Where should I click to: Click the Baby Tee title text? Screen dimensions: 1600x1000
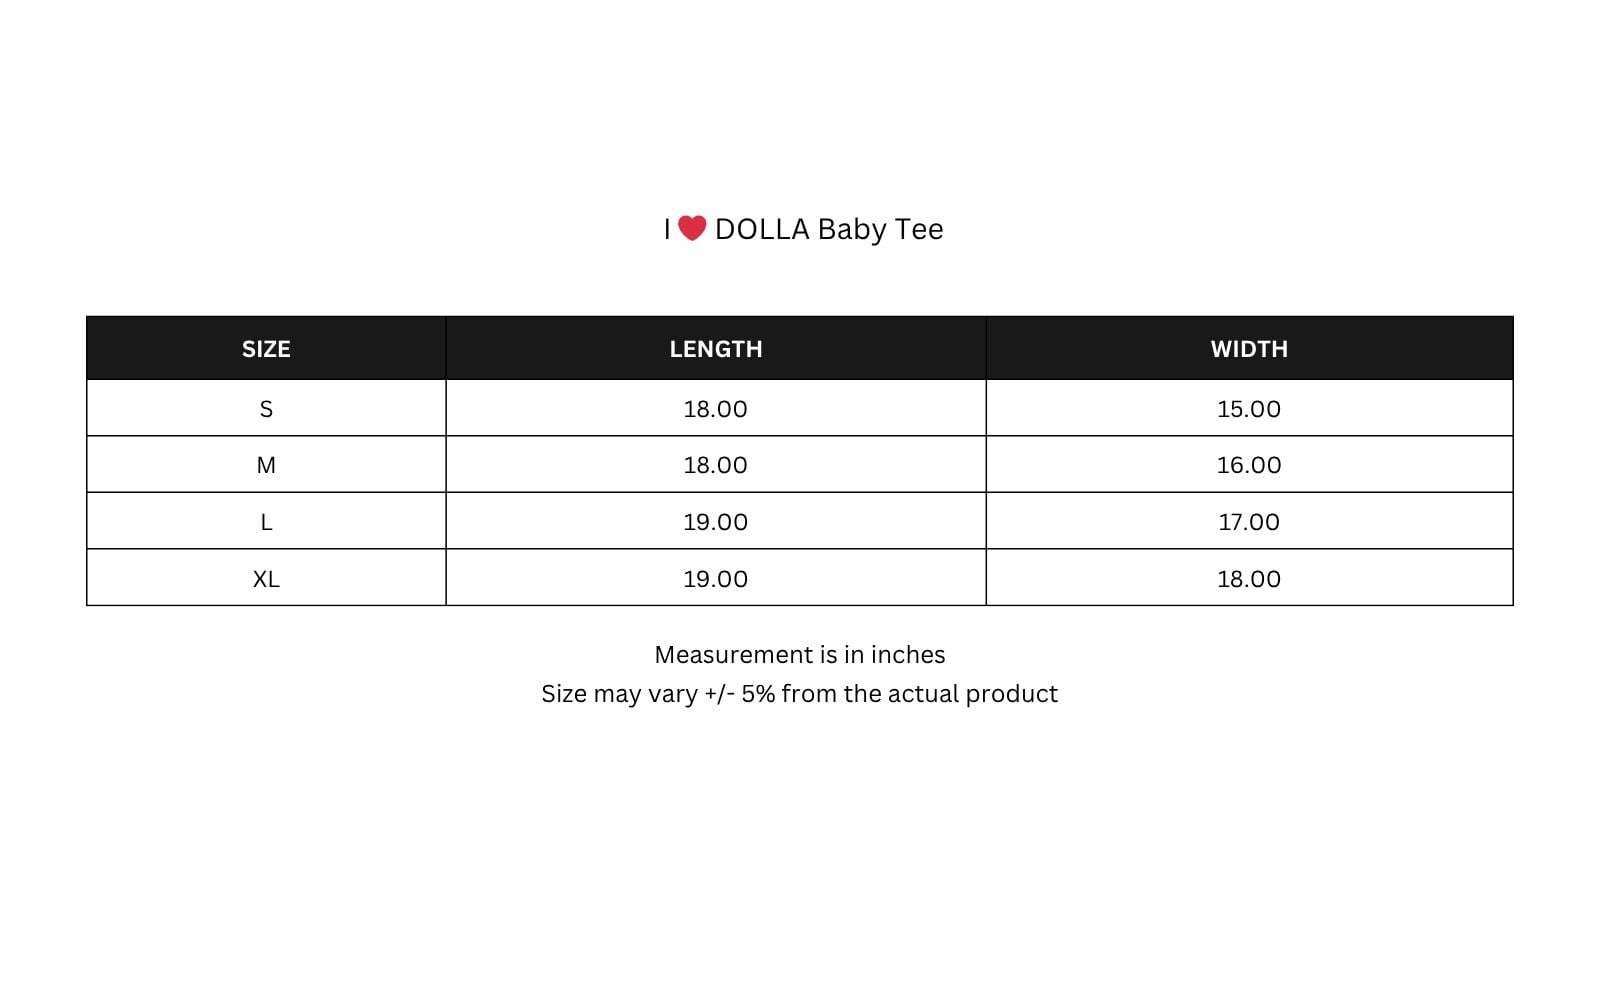[880, 229]
